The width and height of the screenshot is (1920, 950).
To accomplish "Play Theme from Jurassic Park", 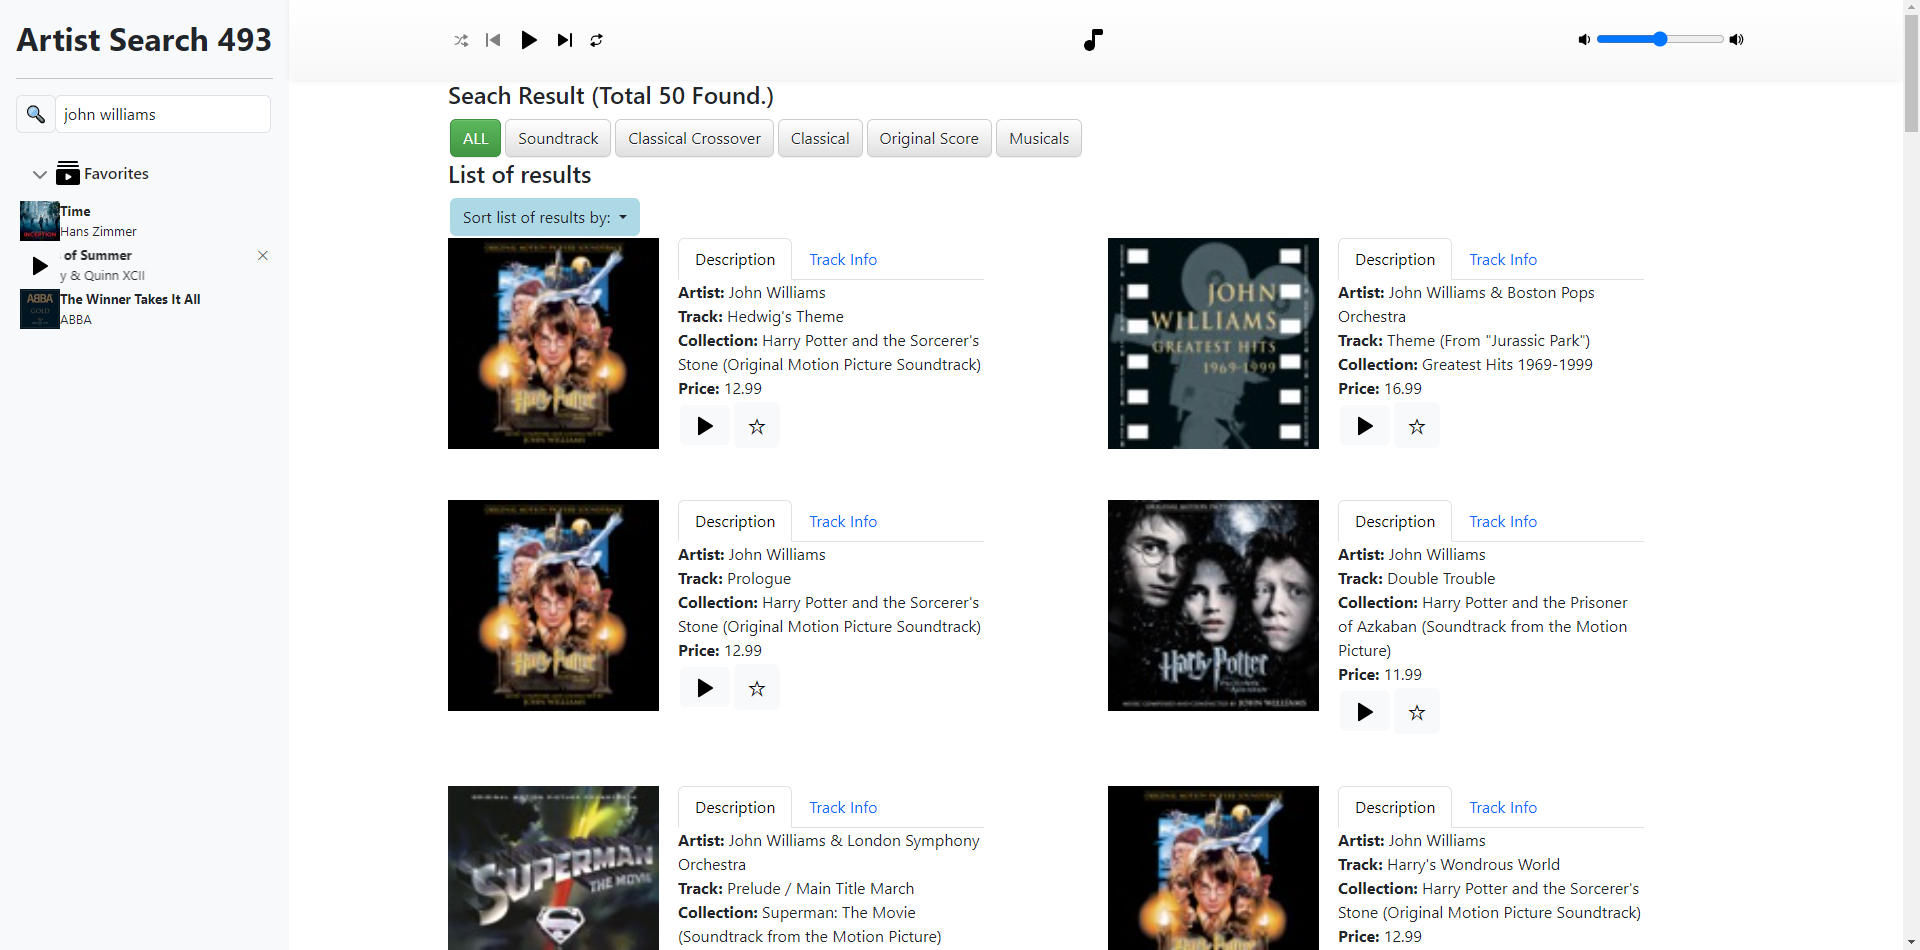I will (x=1365, y=426).
